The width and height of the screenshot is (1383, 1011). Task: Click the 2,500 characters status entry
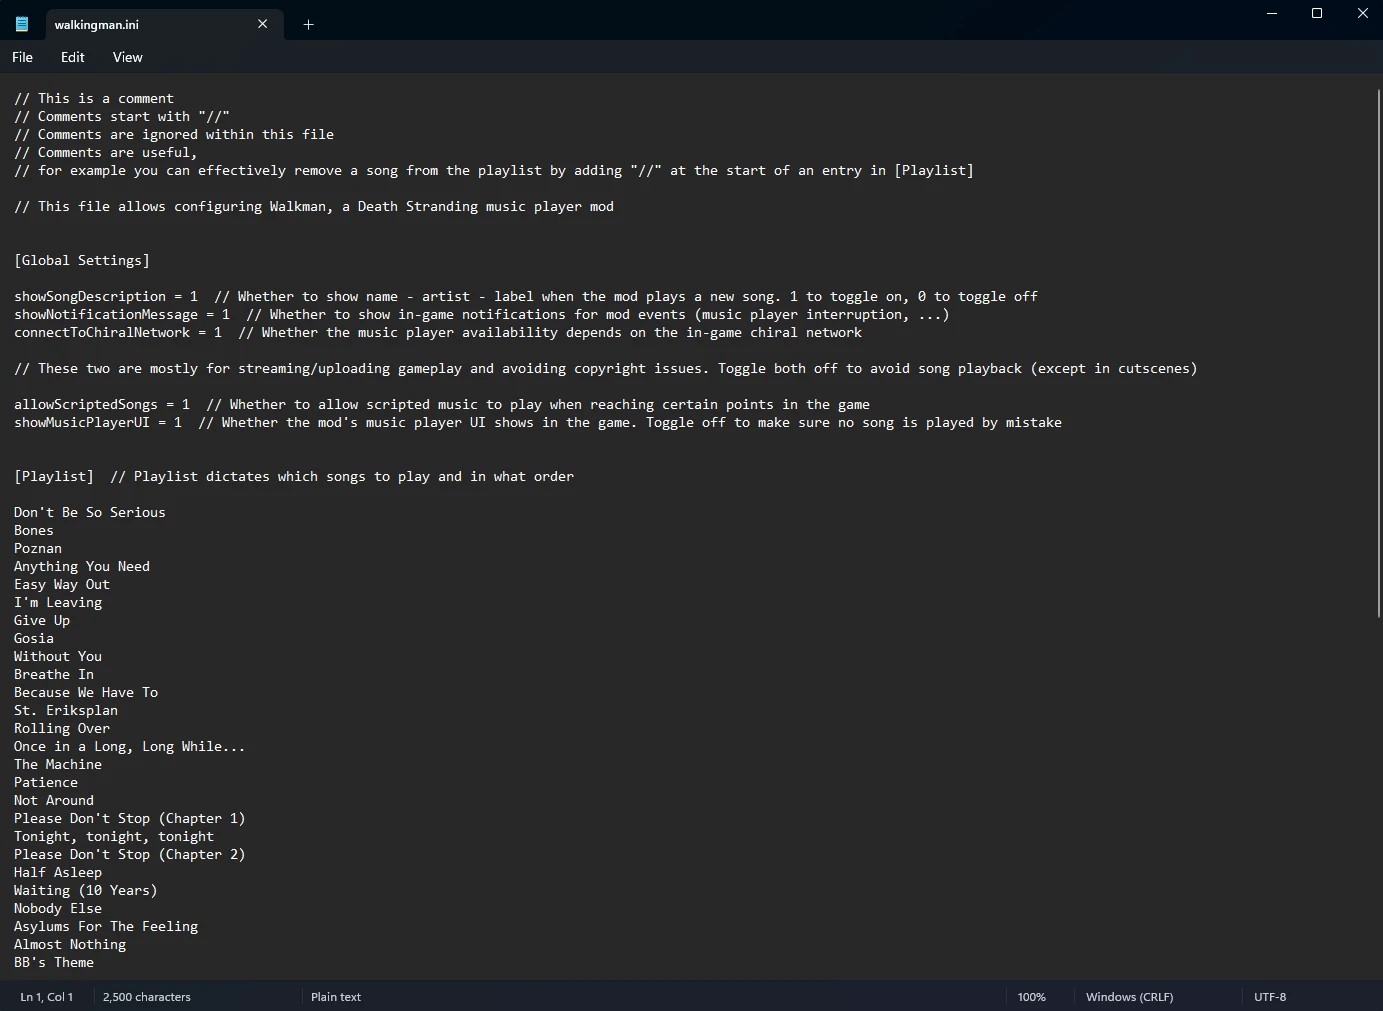click(146, 997)
